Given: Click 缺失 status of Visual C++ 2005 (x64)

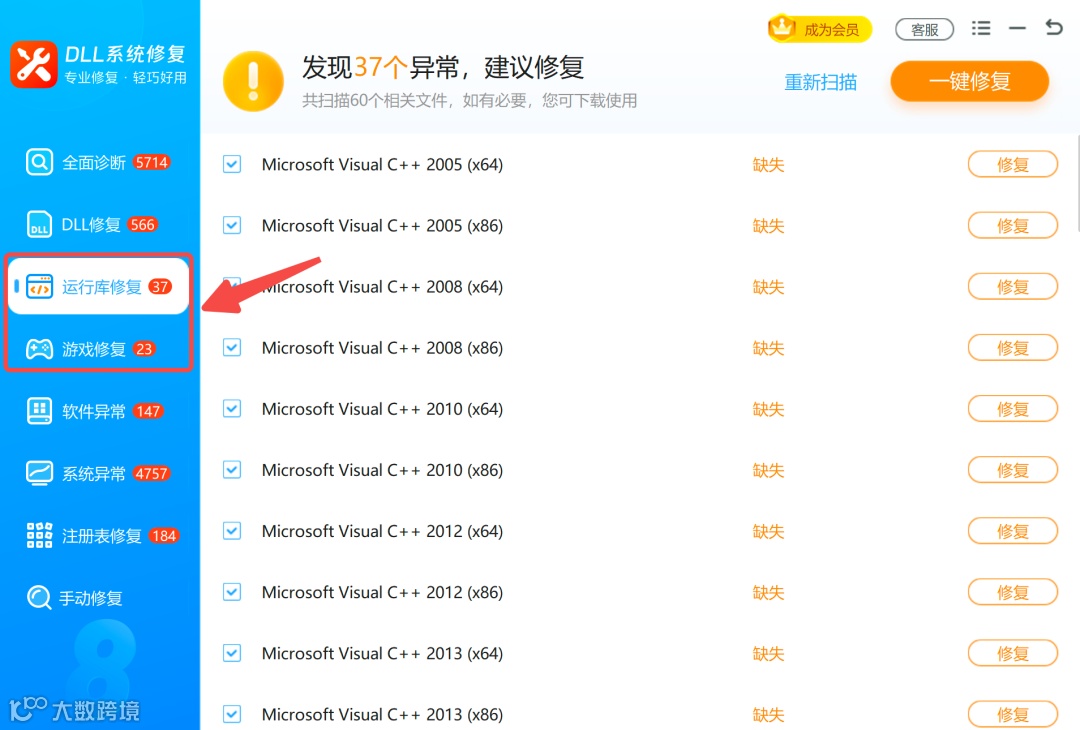Looking at the screenshot, I should point(768,165).
